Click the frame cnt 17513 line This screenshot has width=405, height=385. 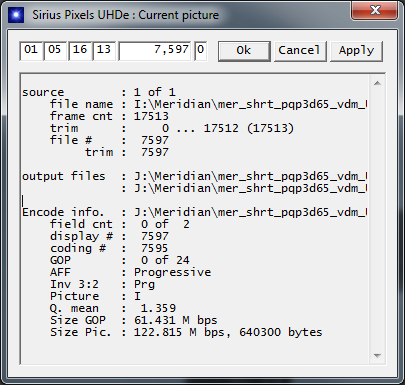pos(109,116)
